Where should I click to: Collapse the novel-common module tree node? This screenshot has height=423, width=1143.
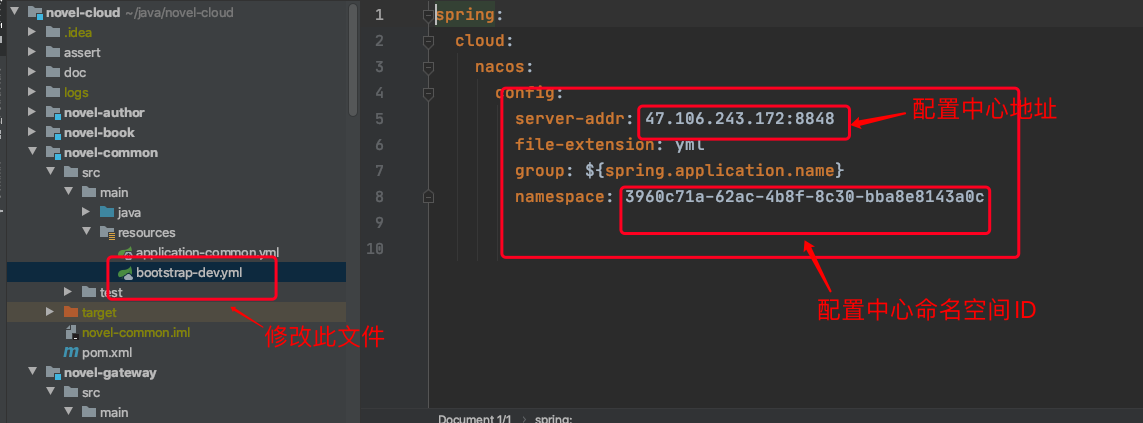pos(31,152)
